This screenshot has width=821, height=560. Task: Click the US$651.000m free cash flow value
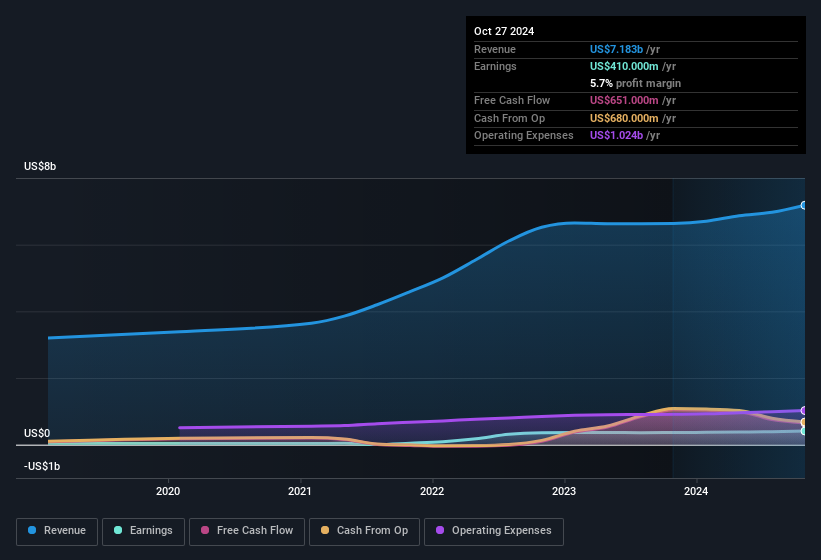tap(624, 100)
